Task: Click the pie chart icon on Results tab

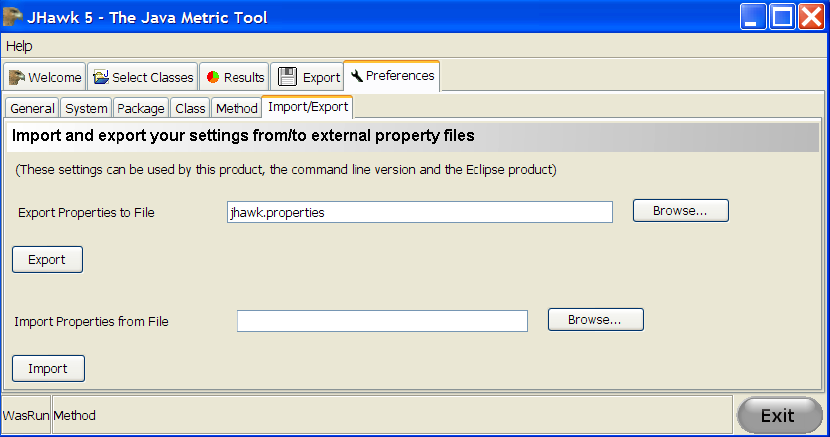Action: (x=213, y=77)
